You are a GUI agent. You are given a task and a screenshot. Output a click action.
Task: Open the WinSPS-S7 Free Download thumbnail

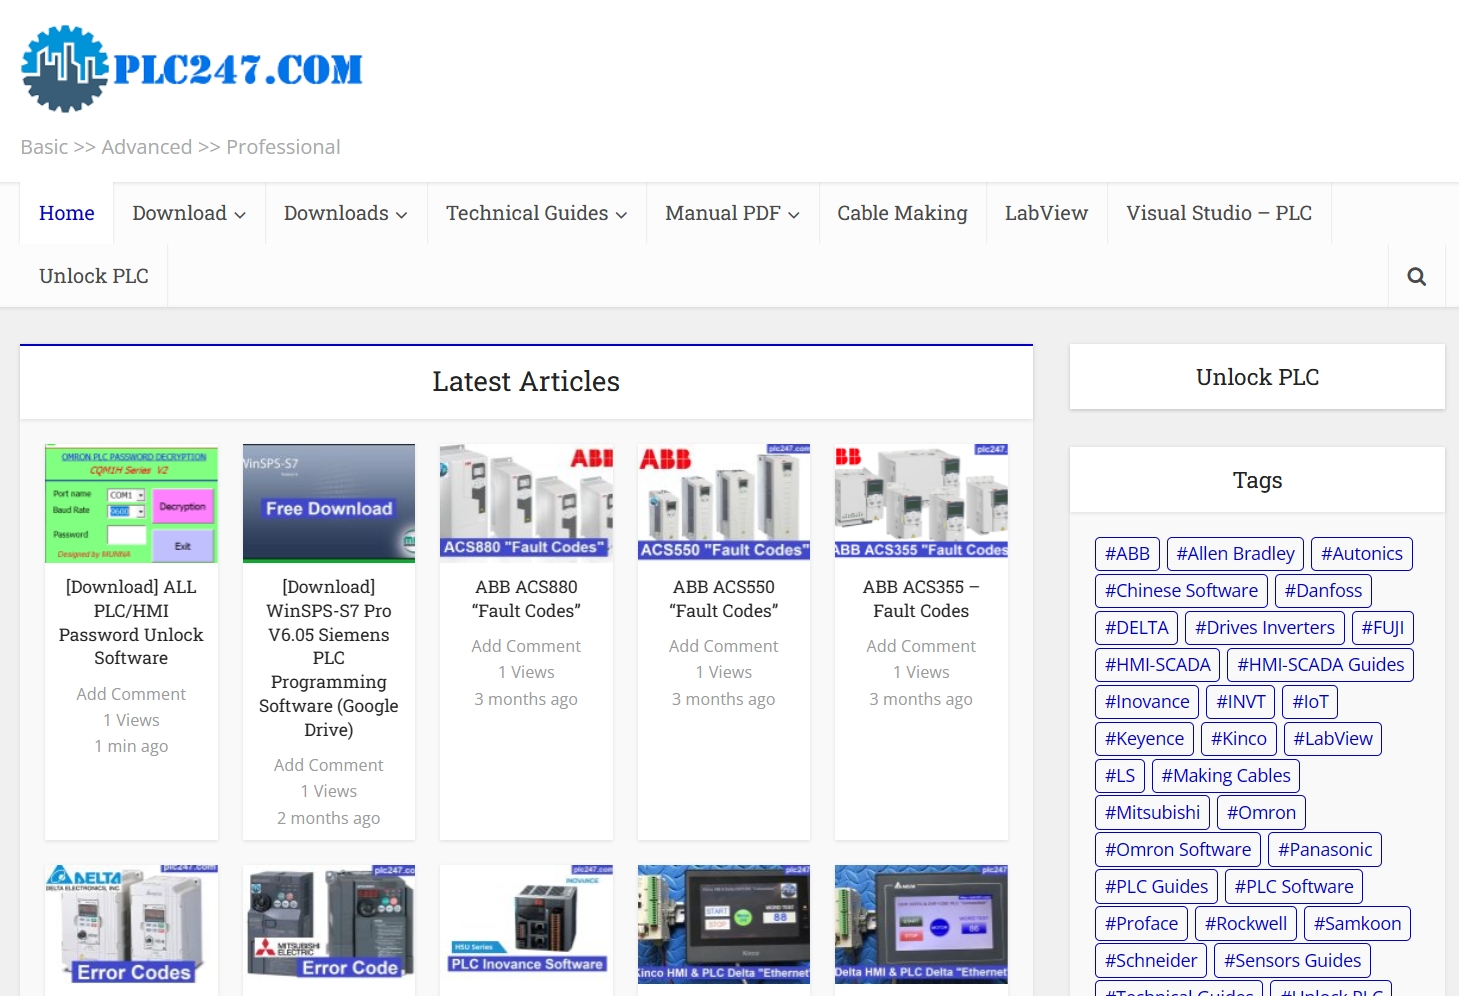(329, 503)
